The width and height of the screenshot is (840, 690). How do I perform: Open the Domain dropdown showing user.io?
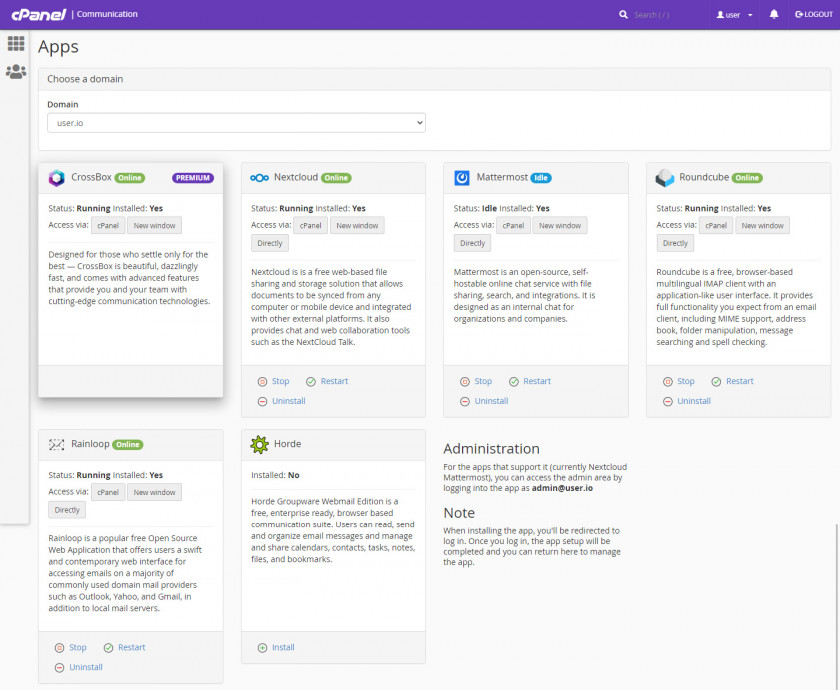(x=236, y=123)
